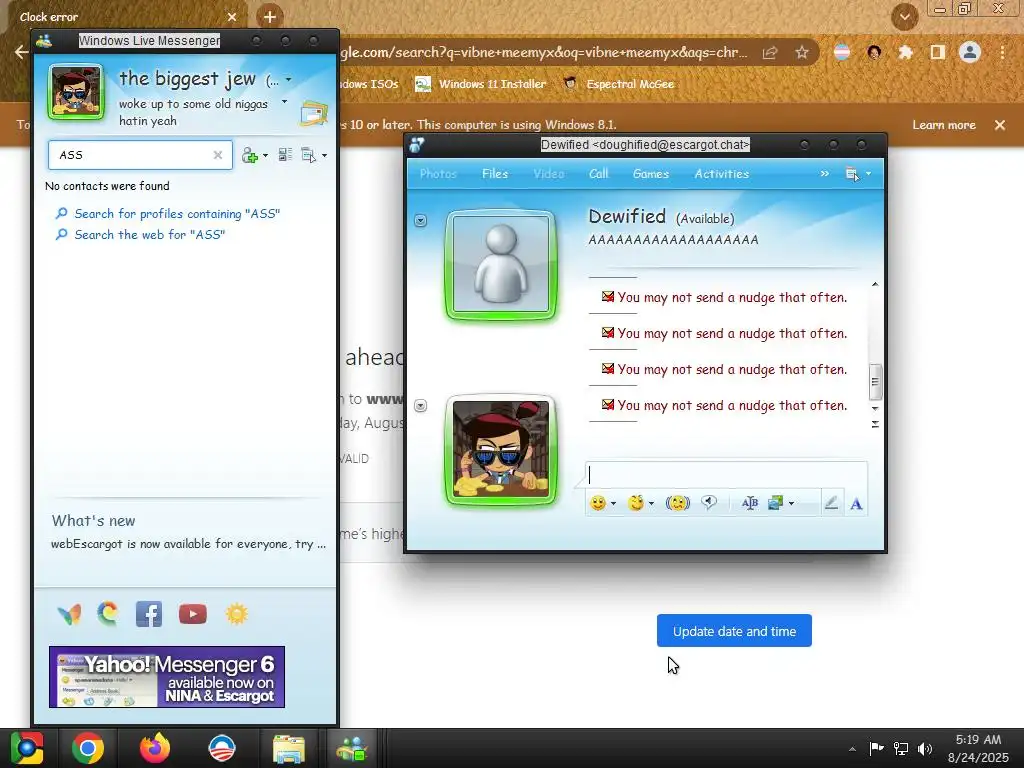Expand the emoticon picker arrow
The height and width of the screenshot is (768, 1024).
click(x=613, y=504)
